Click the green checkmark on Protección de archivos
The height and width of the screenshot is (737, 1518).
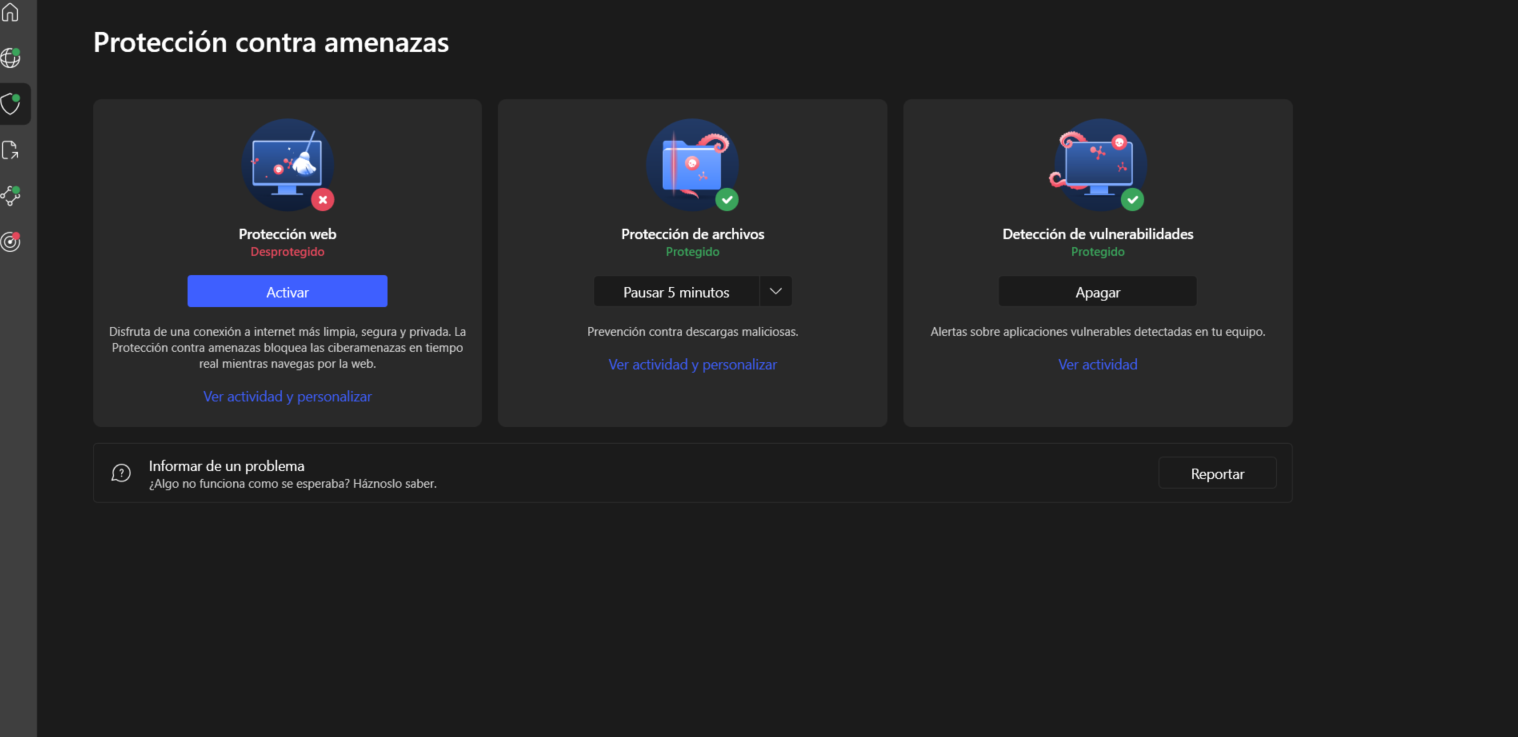(727, 200)
